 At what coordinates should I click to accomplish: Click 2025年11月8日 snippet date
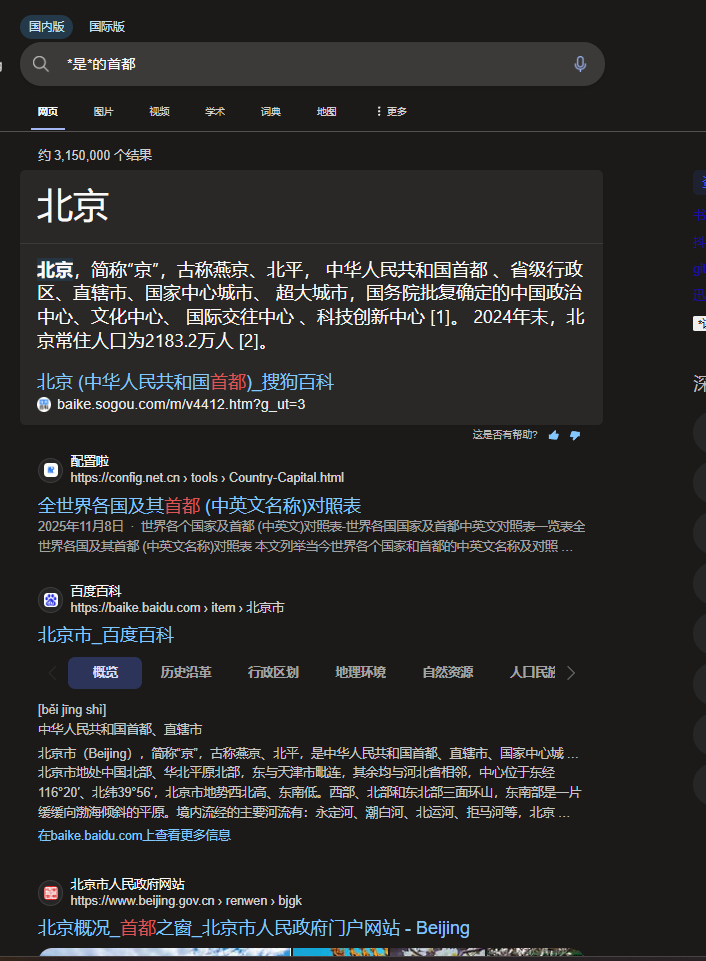pos(80,526)
